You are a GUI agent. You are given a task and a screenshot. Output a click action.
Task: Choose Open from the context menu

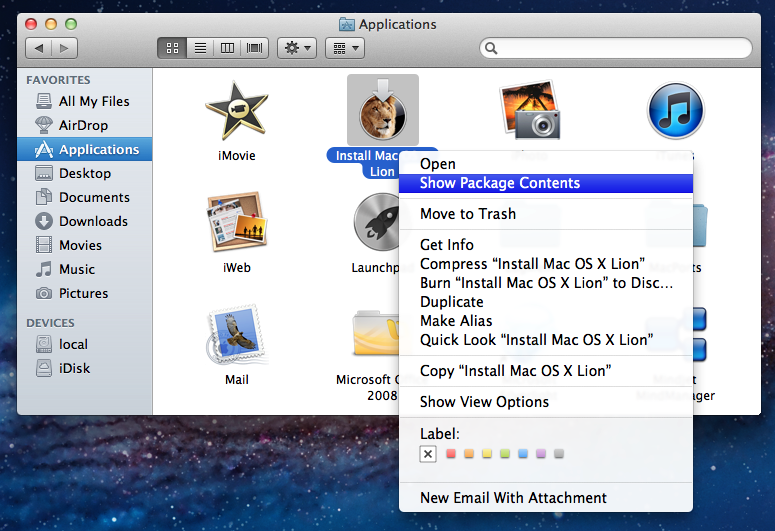(x=546, y=164)
